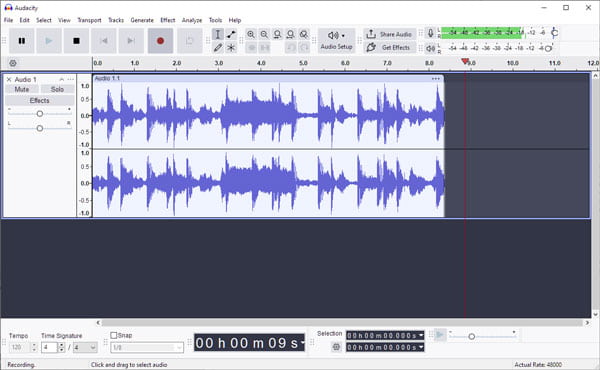
Task: Open the time signature denominator dropdown
Action: click(85, 347)
